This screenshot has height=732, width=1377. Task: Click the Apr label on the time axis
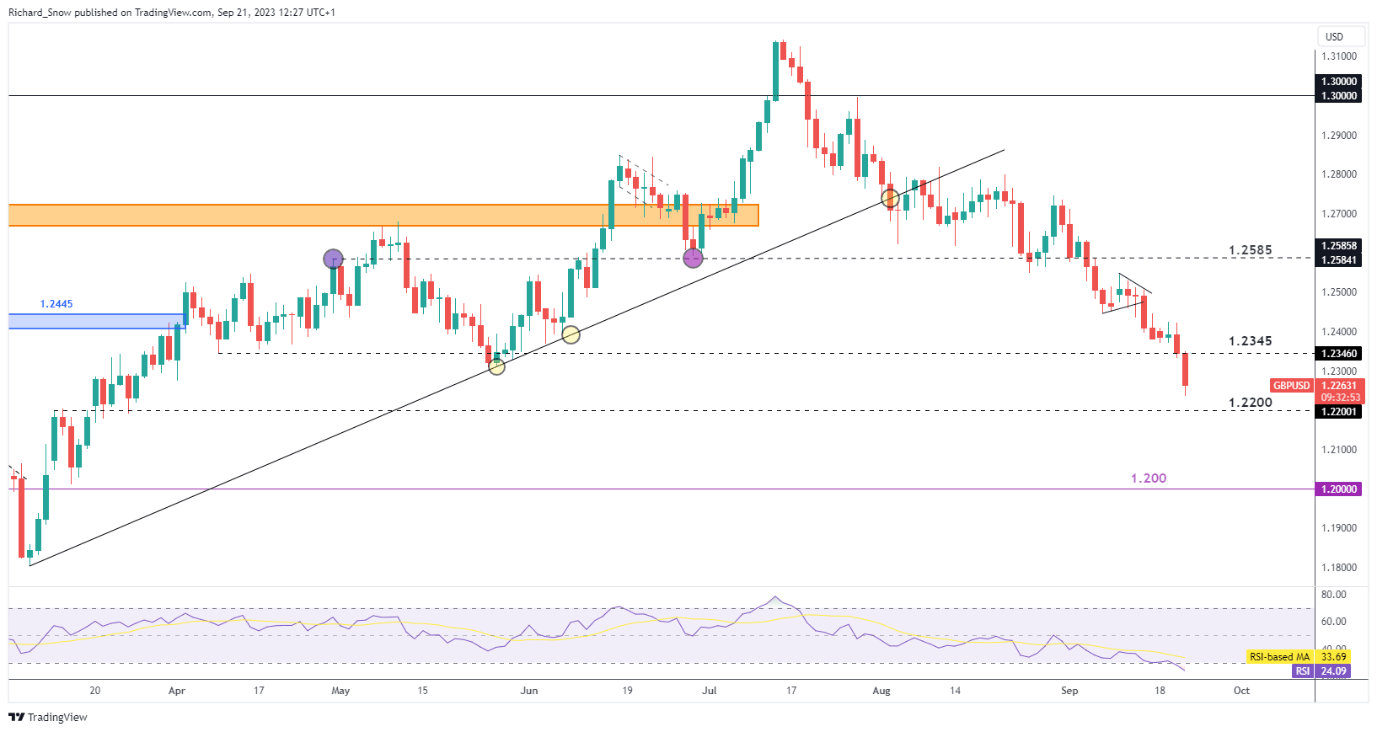click(x=177, y=690)
